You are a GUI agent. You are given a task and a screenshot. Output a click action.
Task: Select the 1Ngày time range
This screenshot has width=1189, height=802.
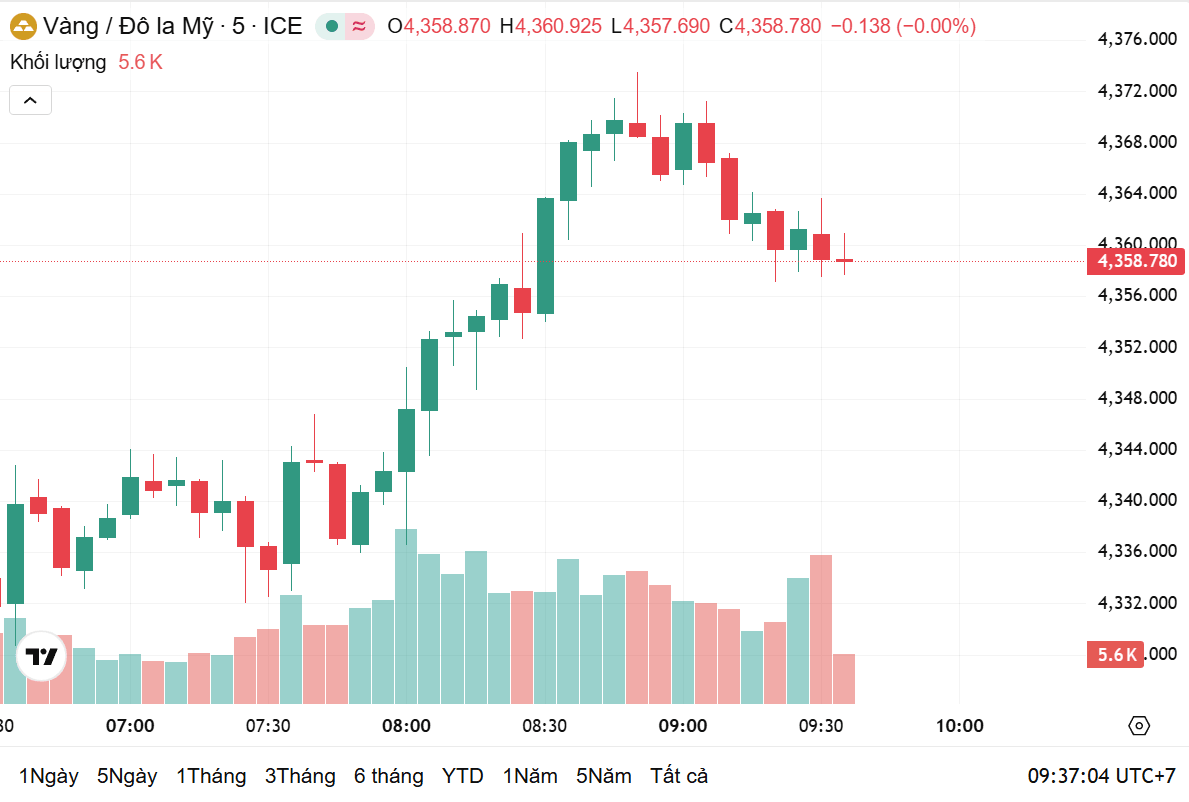pos(49,776)
